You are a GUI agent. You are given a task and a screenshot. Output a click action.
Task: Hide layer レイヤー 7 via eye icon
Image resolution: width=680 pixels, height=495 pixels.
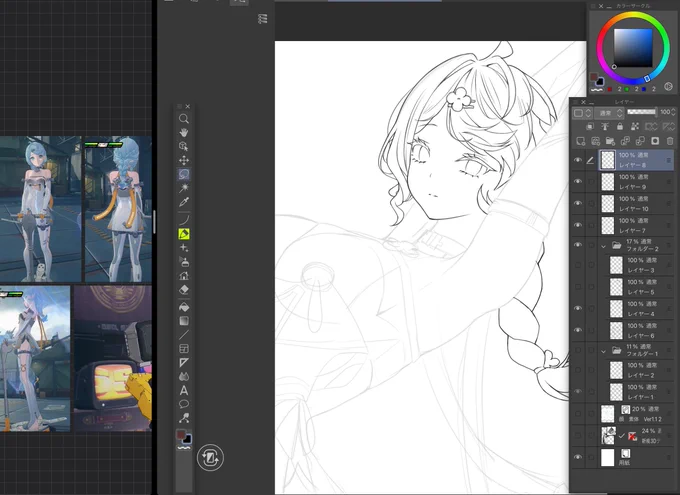tap(578, 225)
